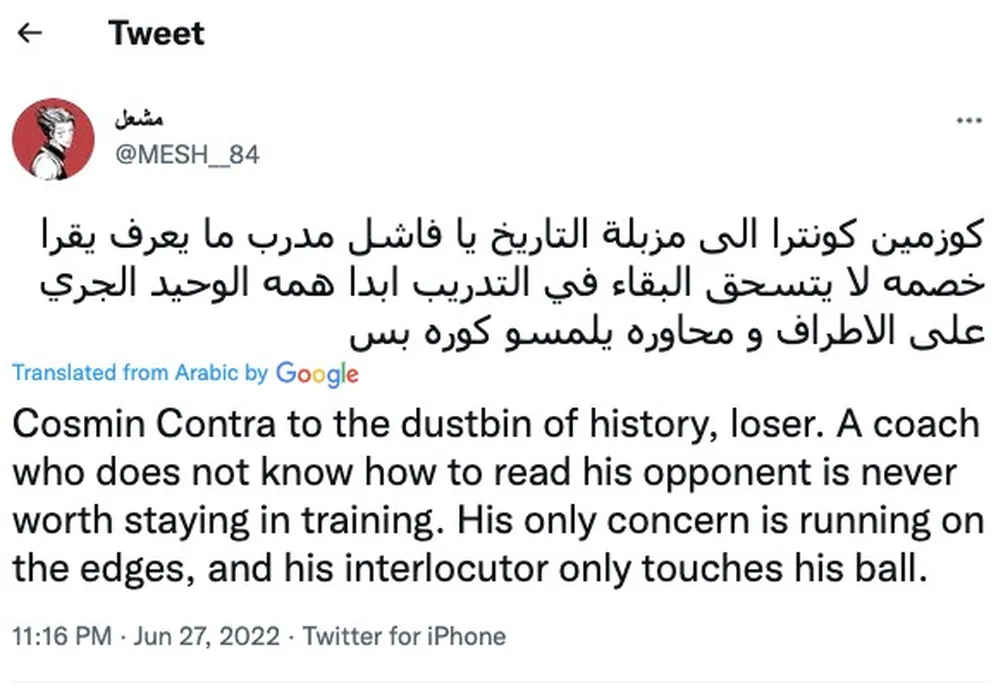This screenshot has width=1003, height=700.
Task: Open the مشعل display name profile link
Action: tap(139, 120)
